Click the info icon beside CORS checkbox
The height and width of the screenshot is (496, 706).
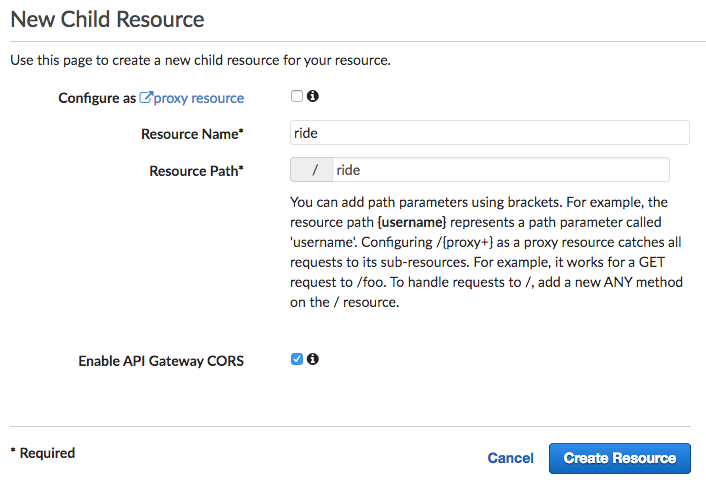tap(313, 359)
